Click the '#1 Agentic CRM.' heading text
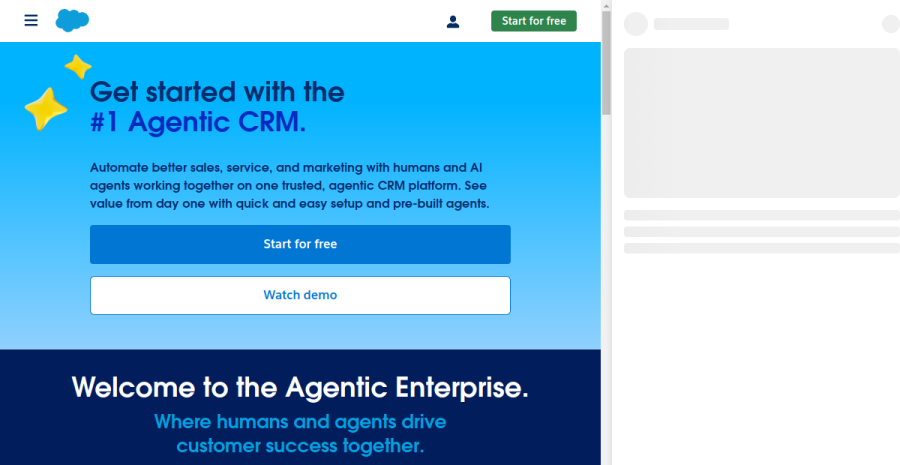 pos(198,122)
